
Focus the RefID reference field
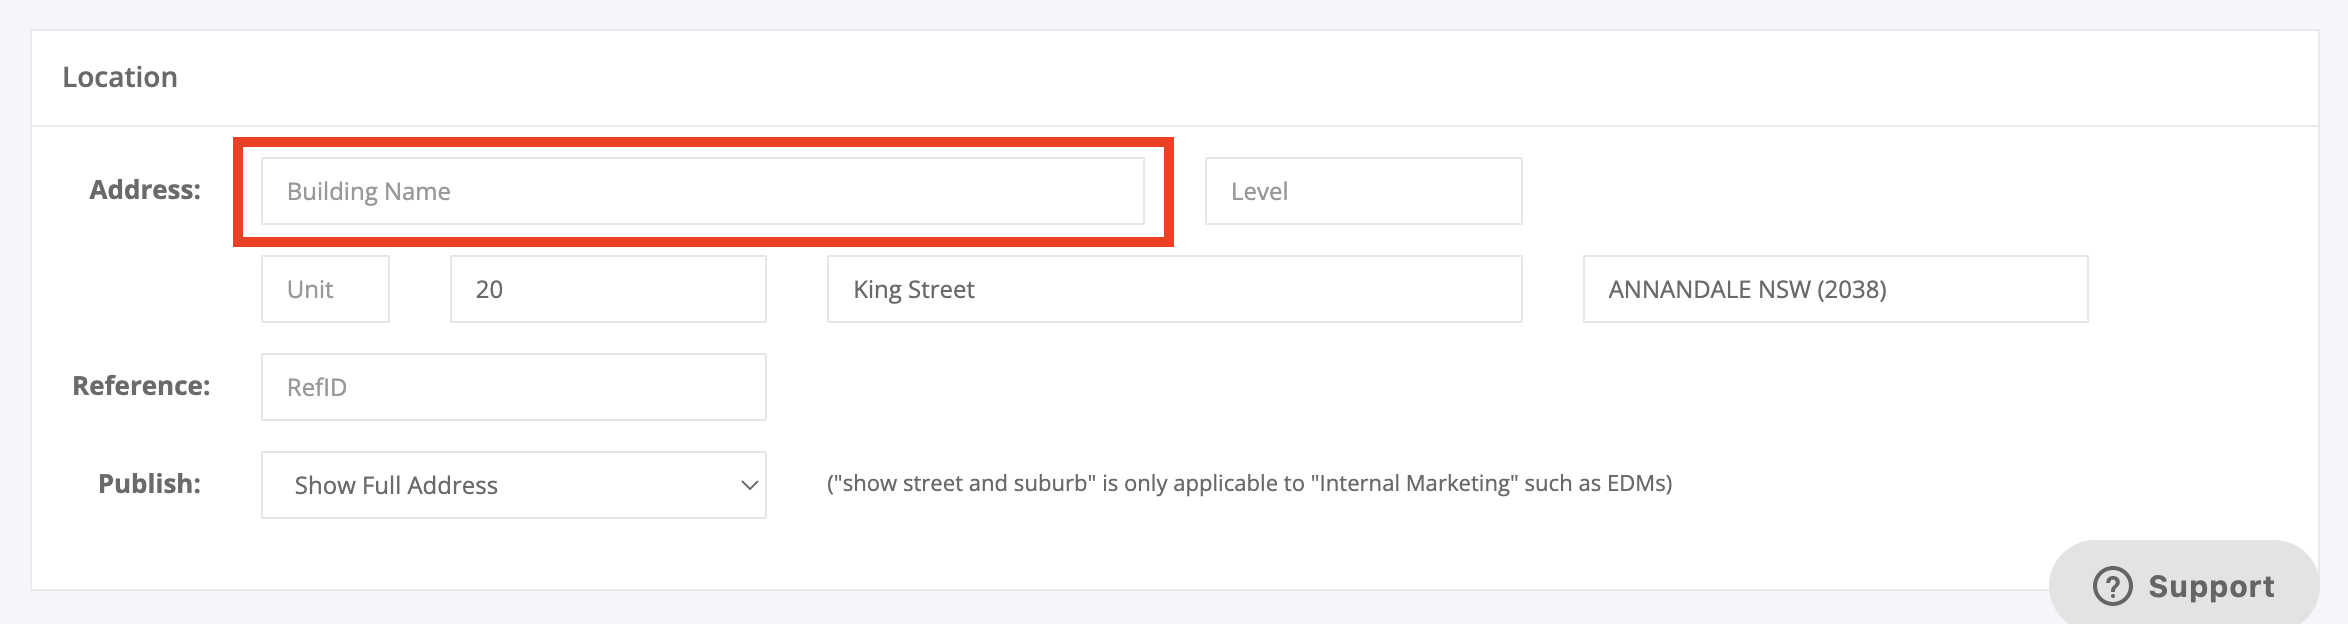[x=513, y=387]
